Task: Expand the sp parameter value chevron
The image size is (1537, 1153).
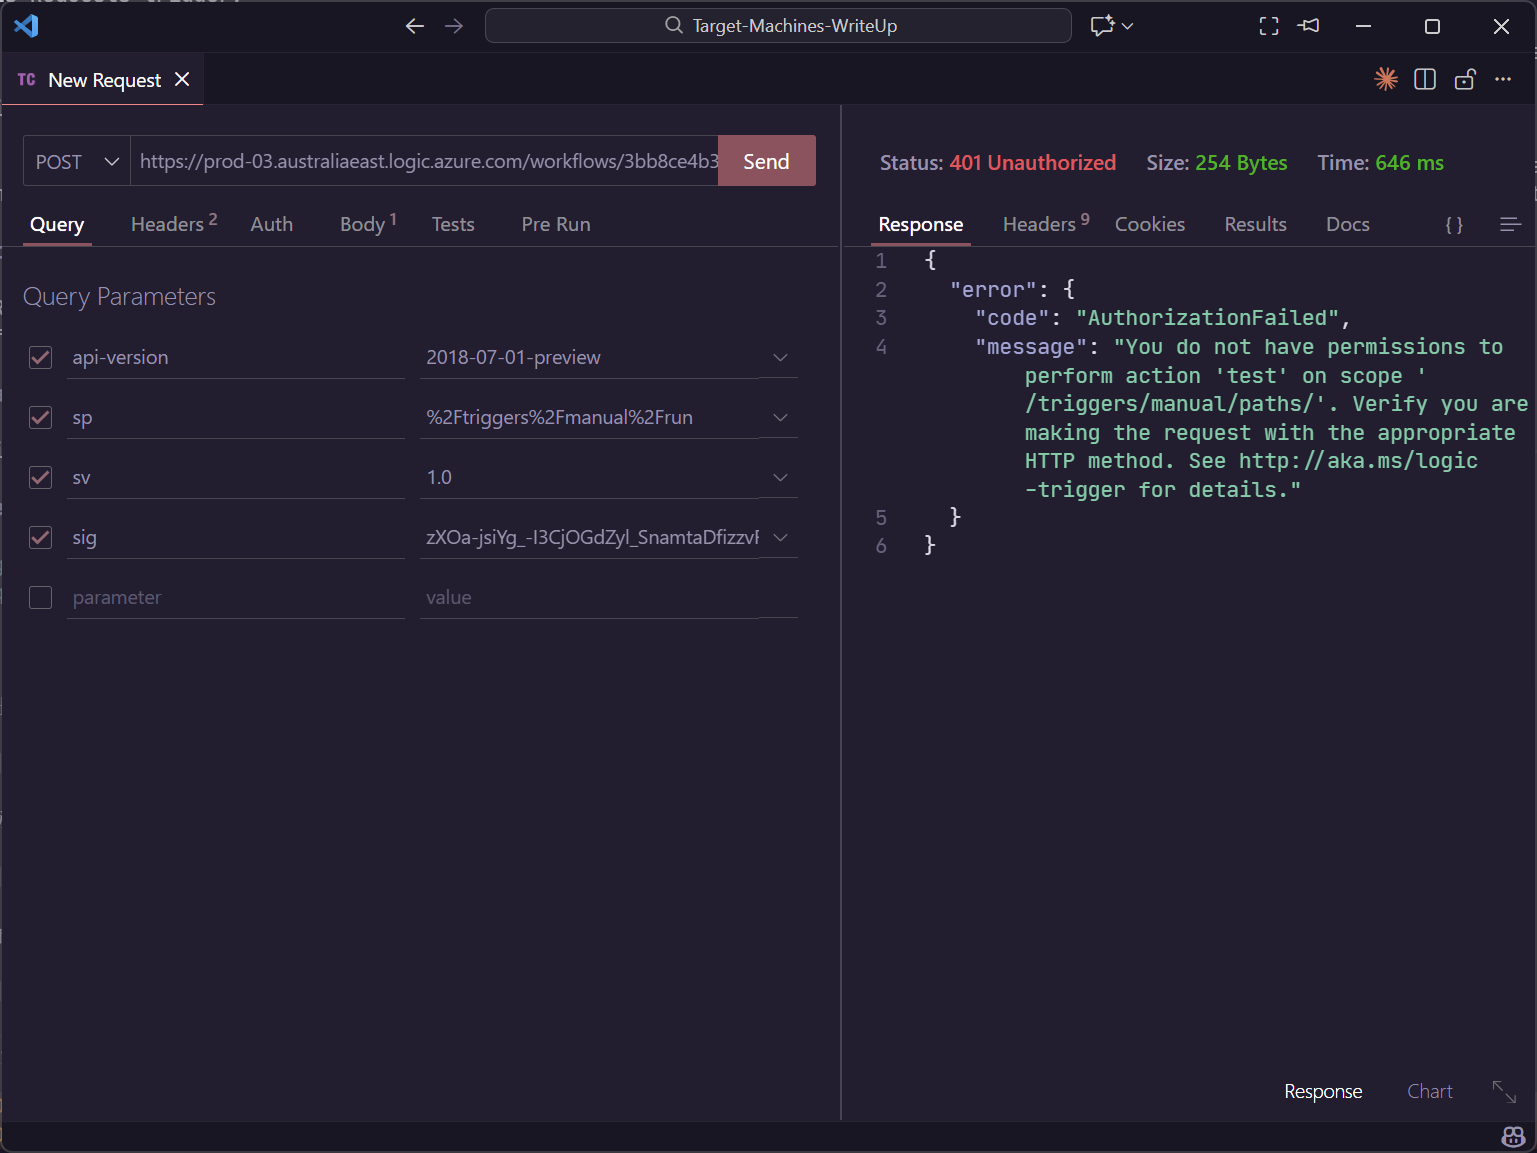Action: click(780, 418)
